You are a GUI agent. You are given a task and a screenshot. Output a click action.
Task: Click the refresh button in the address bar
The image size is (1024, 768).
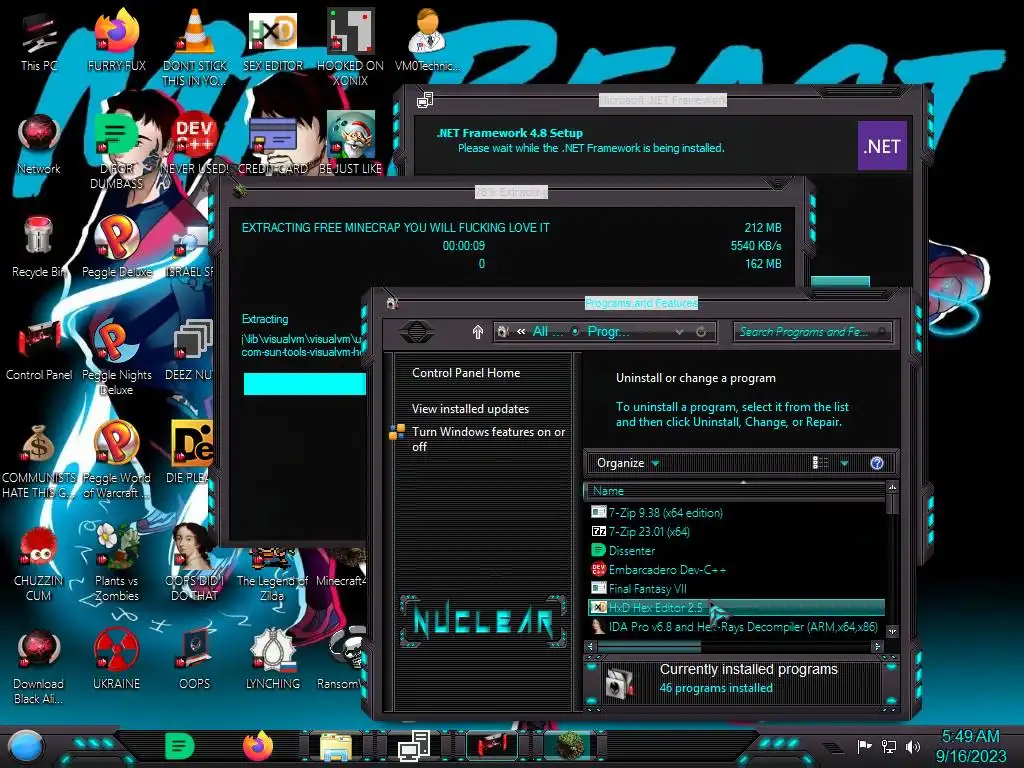click(x=701, y=332)
